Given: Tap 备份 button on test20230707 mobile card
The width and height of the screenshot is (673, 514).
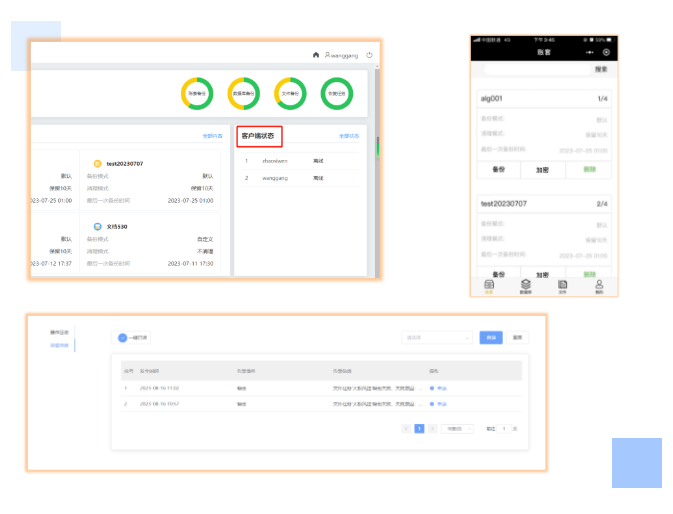Looking at the screenshot, I should pos(499,274).
